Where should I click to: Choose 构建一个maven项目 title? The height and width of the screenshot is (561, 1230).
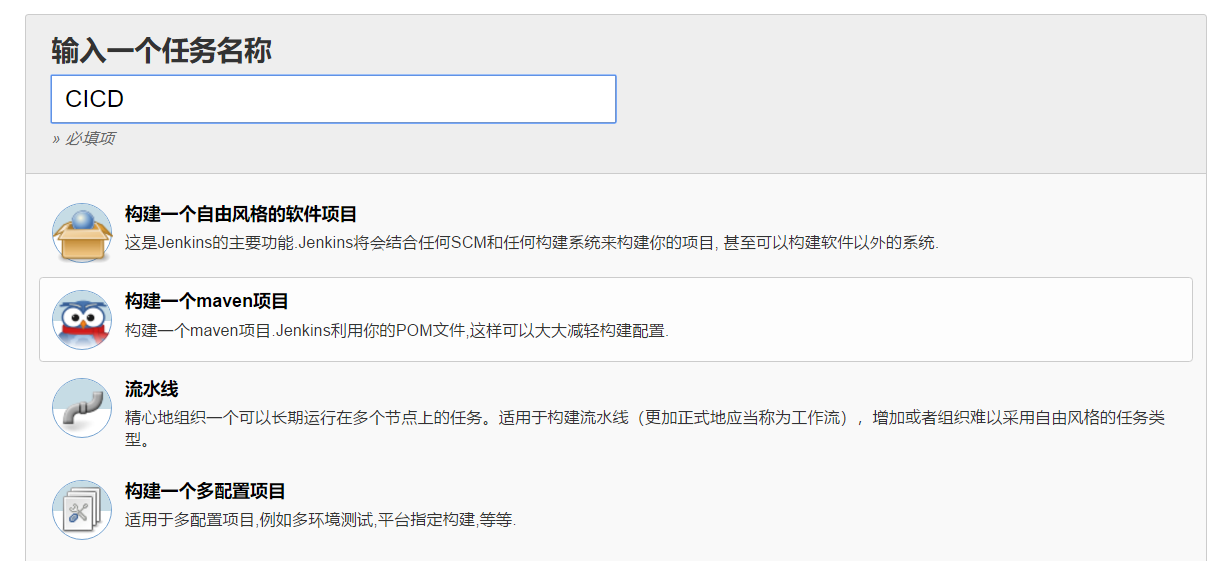pyautogui.click(x=207, y=301)
